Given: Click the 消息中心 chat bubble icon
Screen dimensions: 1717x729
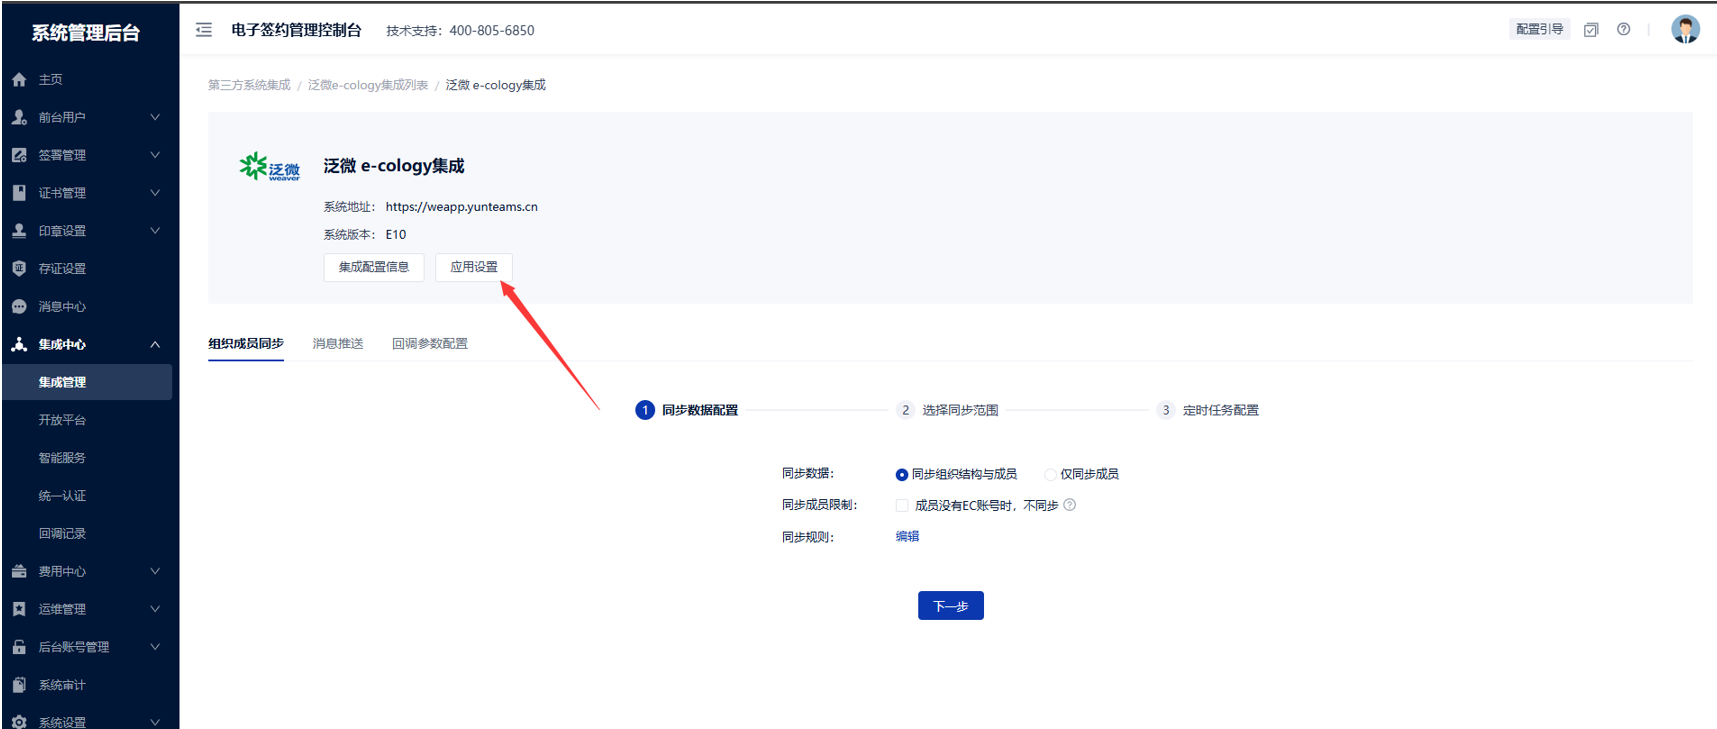Looking at the screenshot, I should [19, 306].
